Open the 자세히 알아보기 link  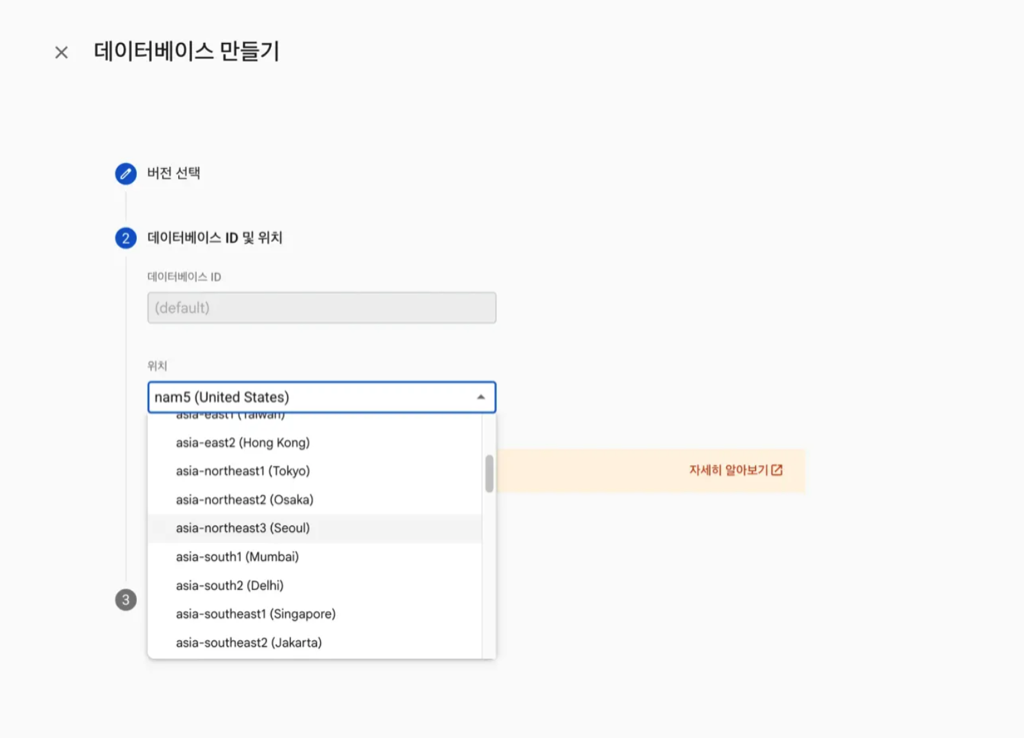click(727, 470)
